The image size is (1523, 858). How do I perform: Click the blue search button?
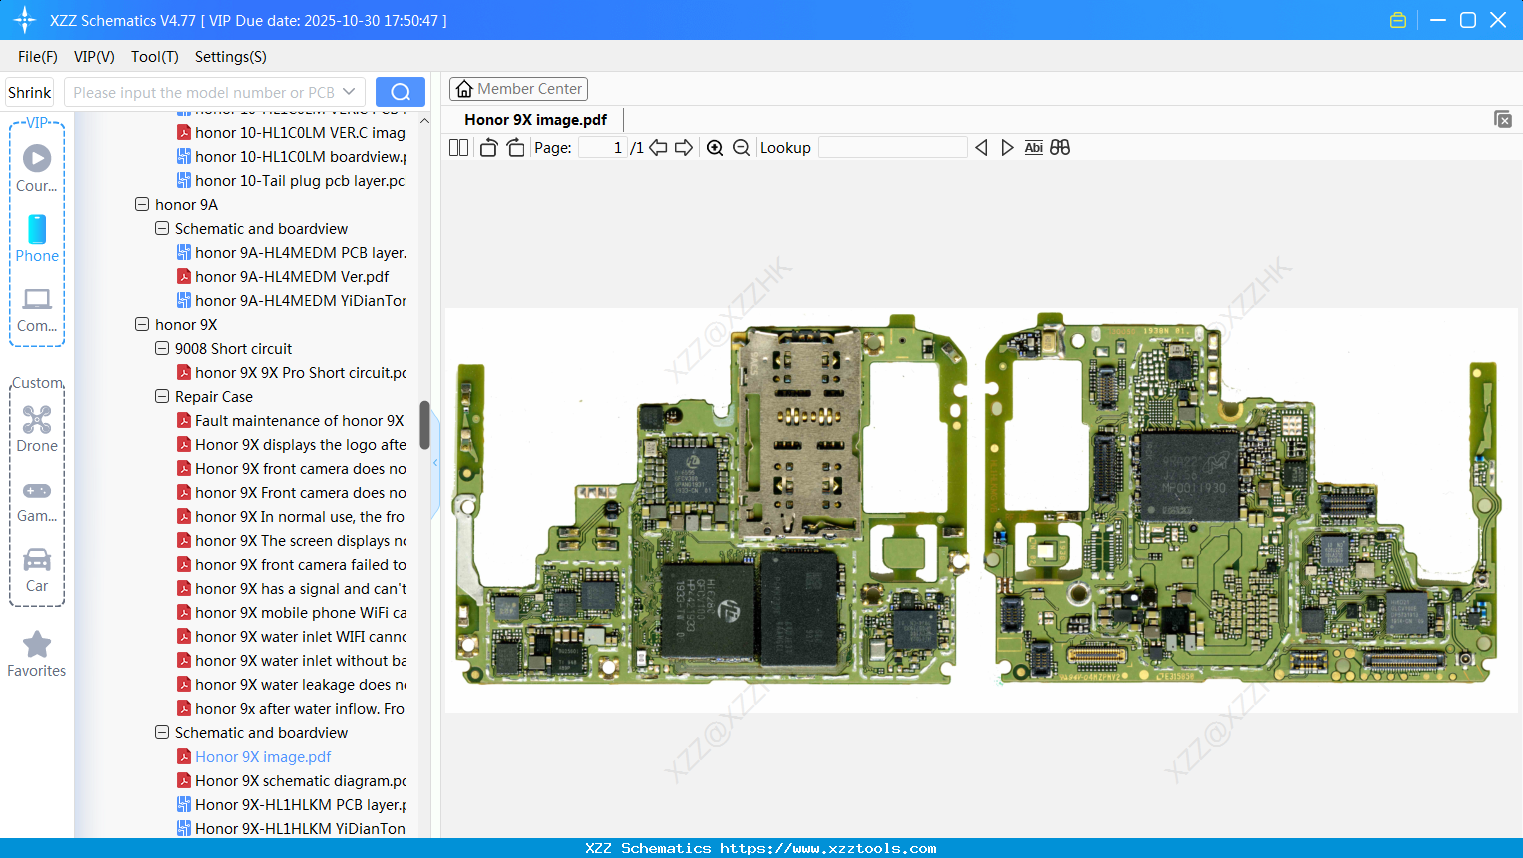[x=400, y=92]
